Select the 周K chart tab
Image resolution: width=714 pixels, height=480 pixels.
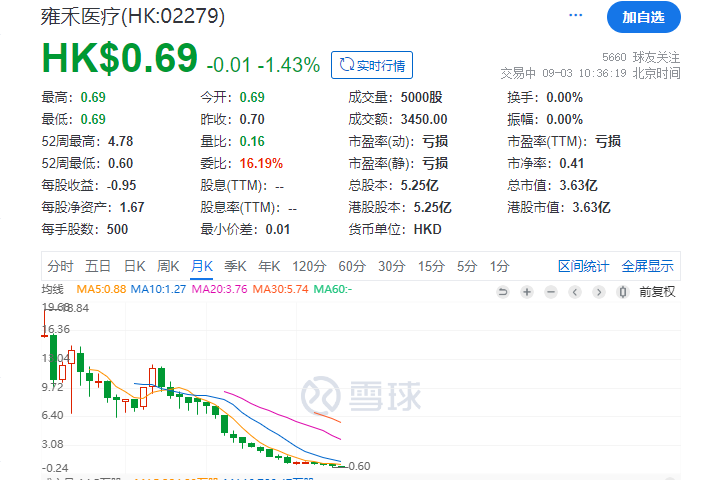tap(168, 266)
